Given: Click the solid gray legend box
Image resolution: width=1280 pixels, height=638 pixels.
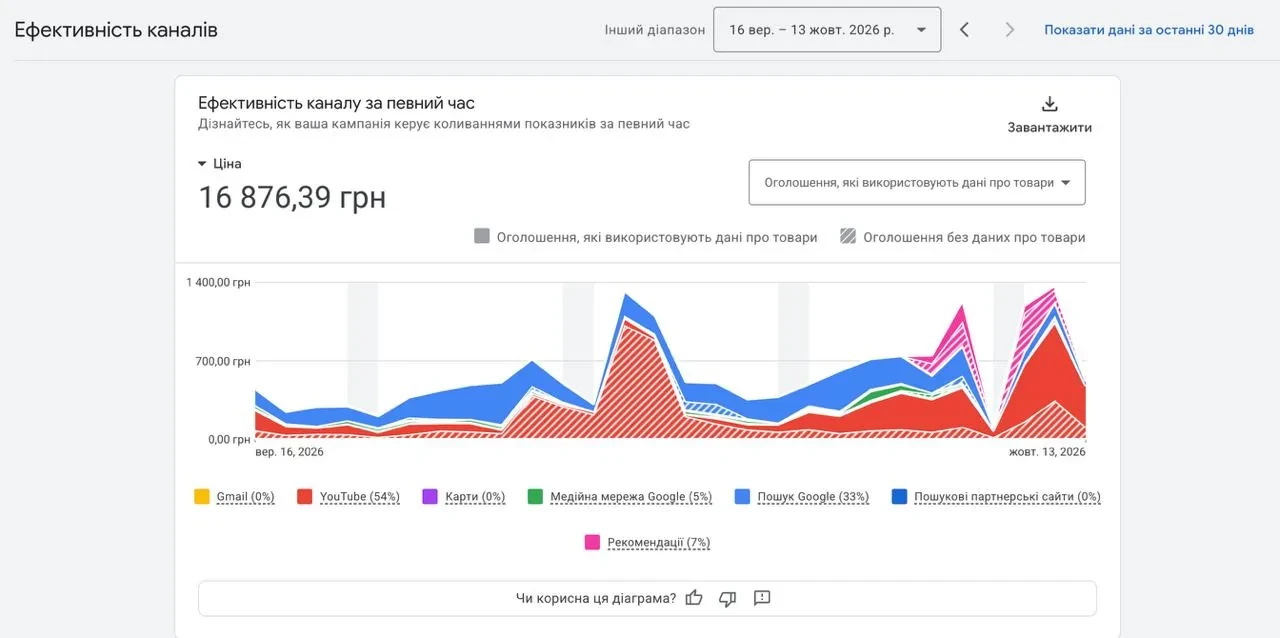Looking at the screenshot, I should click(x=482, y=237).
